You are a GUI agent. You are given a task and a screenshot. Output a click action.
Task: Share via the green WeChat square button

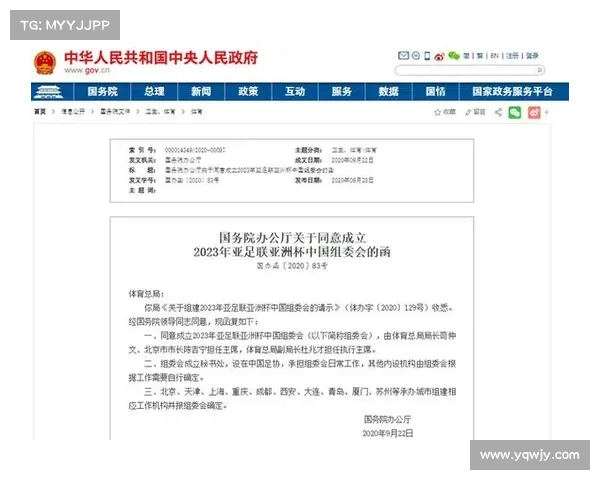(515, 113)
